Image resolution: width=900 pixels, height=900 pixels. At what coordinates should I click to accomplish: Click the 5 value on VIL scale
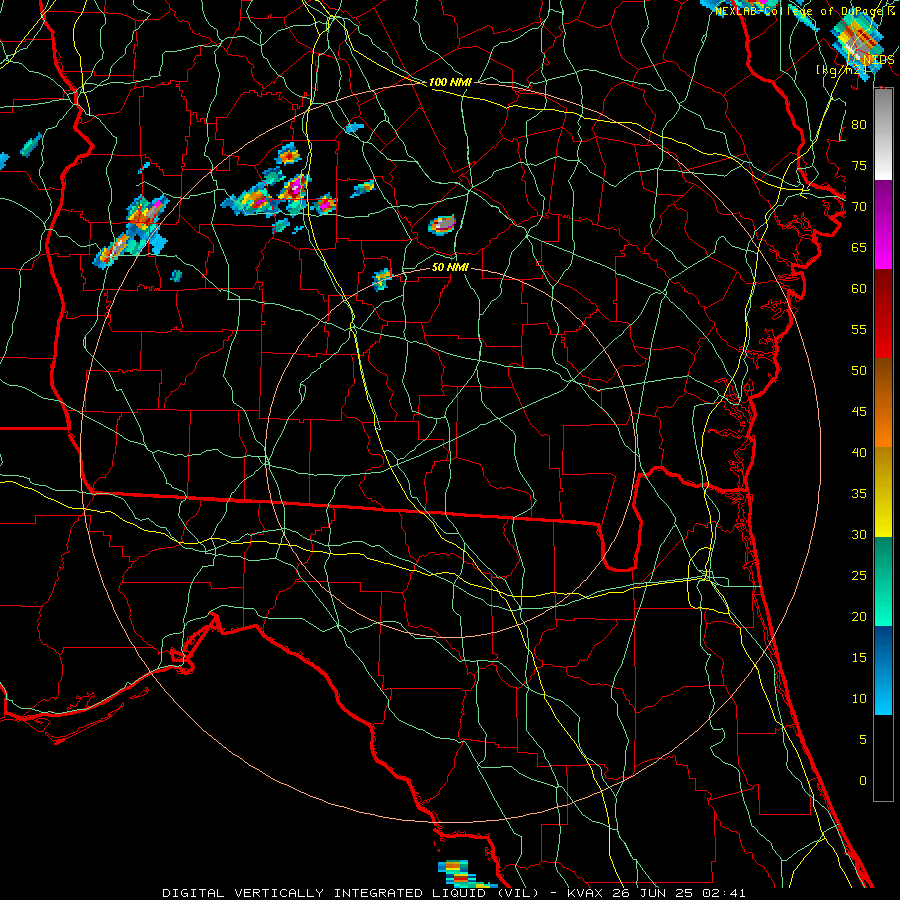(863, 740)
